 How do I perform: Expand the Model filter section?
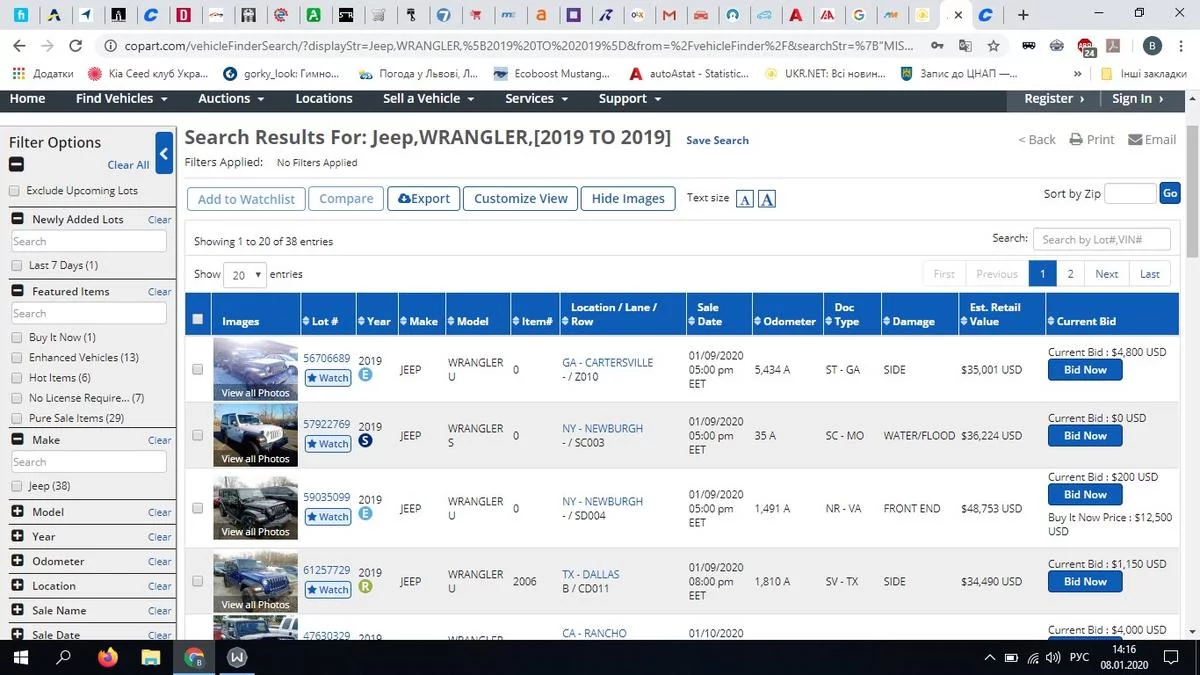[x=17, y=512]
